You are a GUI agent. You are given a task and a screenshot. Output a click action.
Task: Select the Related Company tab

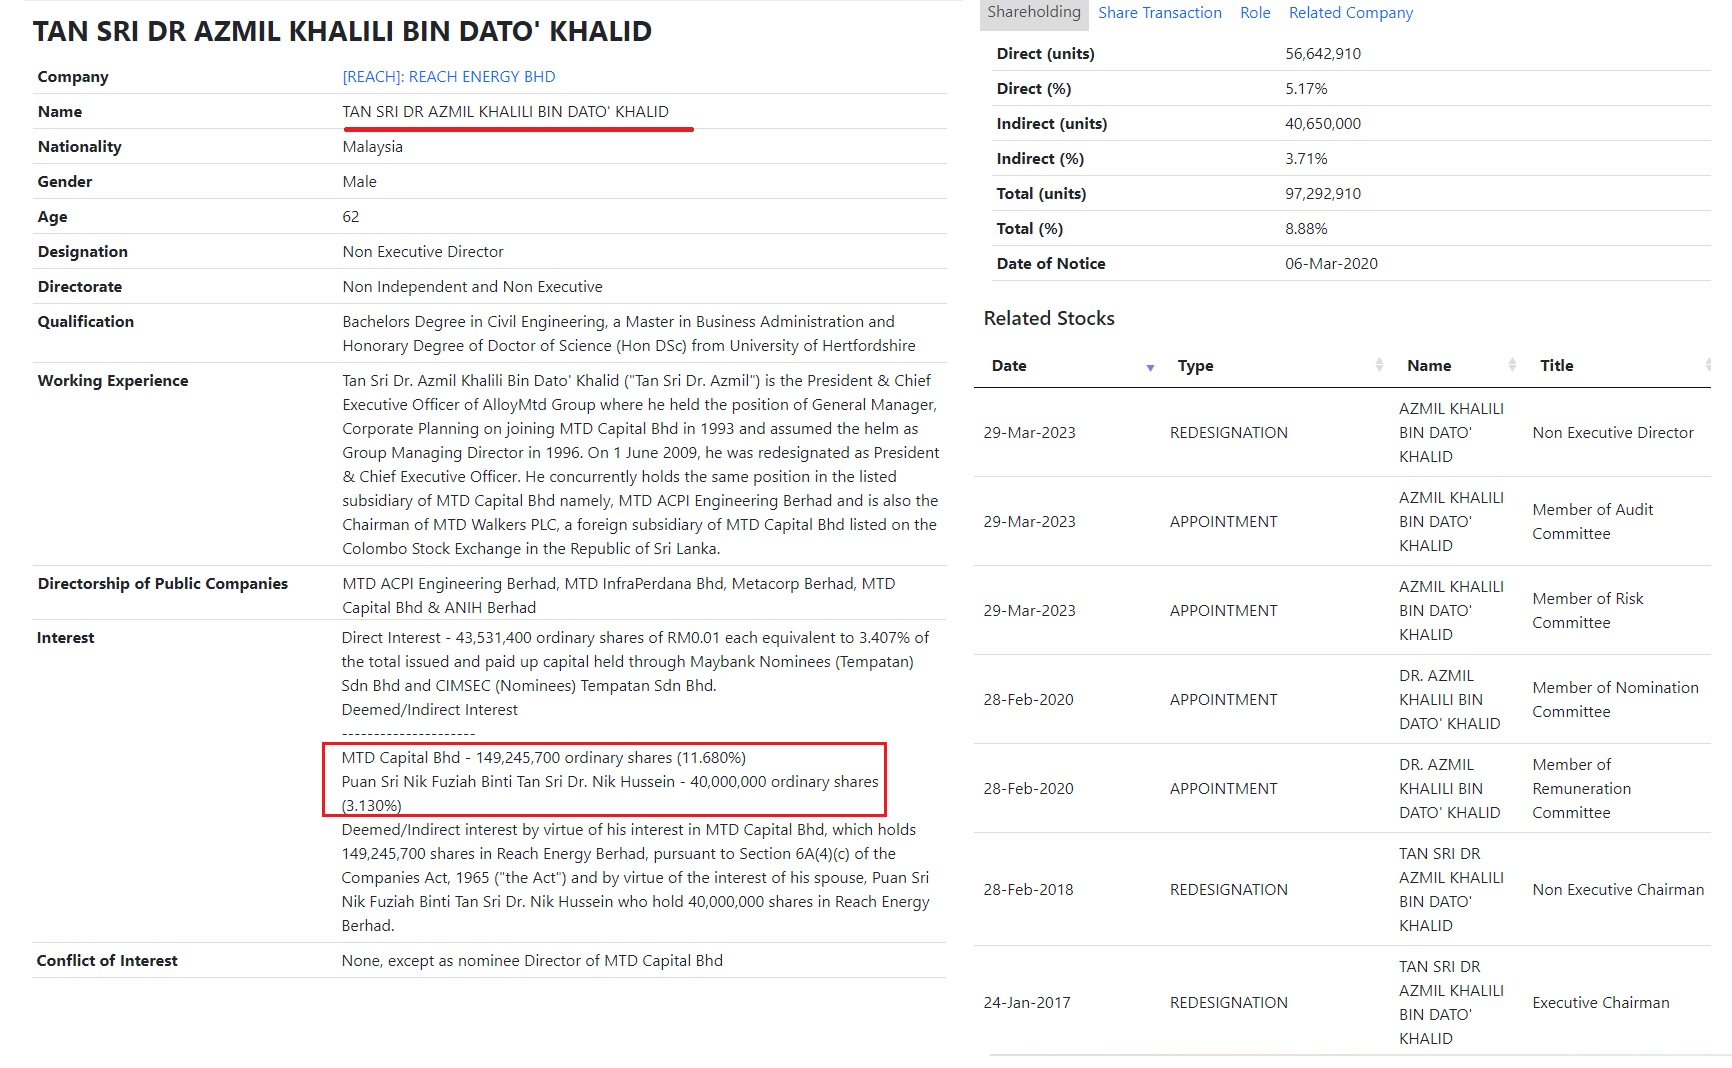[1350, 12]
